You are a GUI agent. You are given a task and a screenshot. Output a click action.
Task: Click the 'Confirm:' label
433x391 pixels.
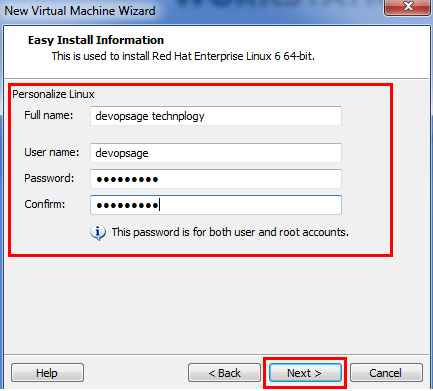(45, 204)
